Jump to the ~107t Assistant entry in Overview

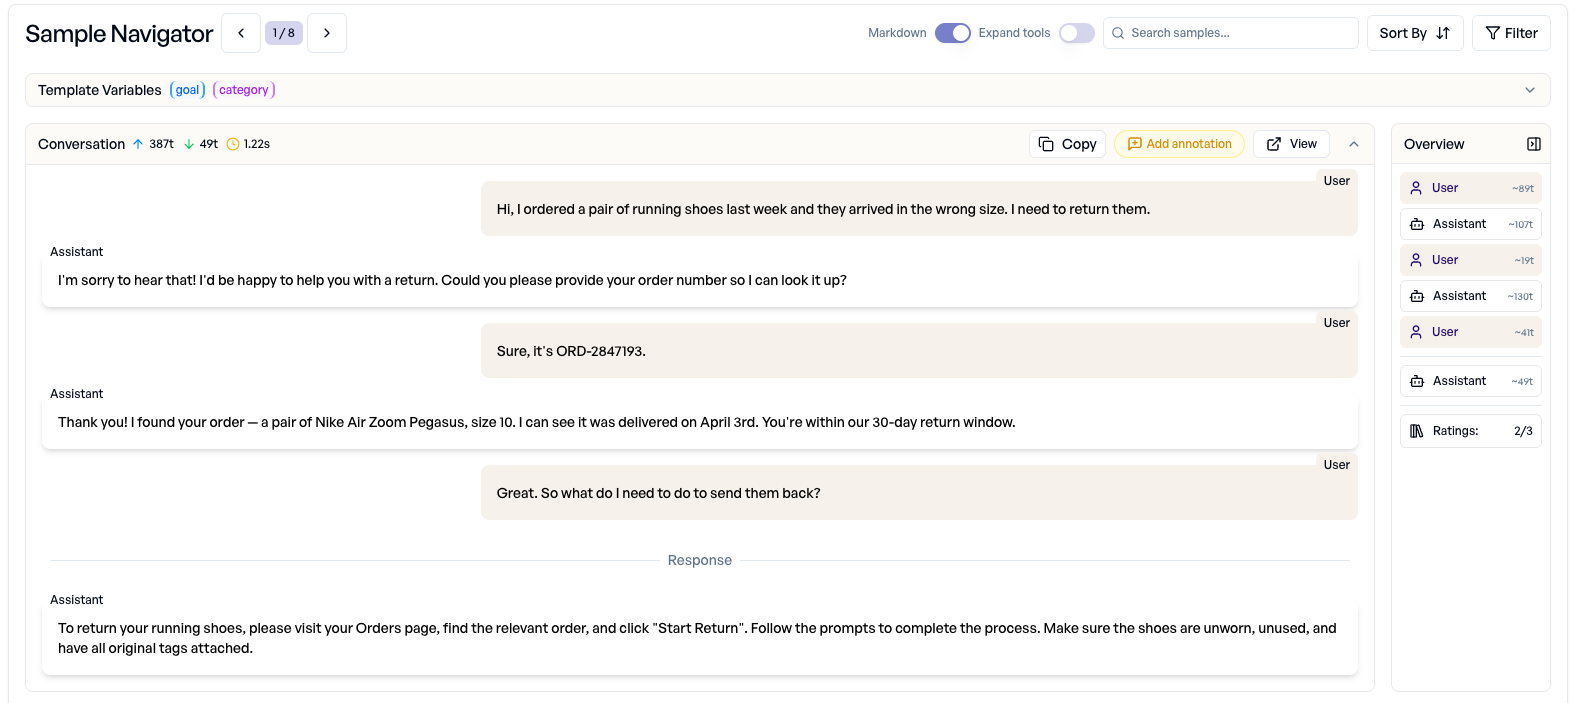(x=1470, y=224)
